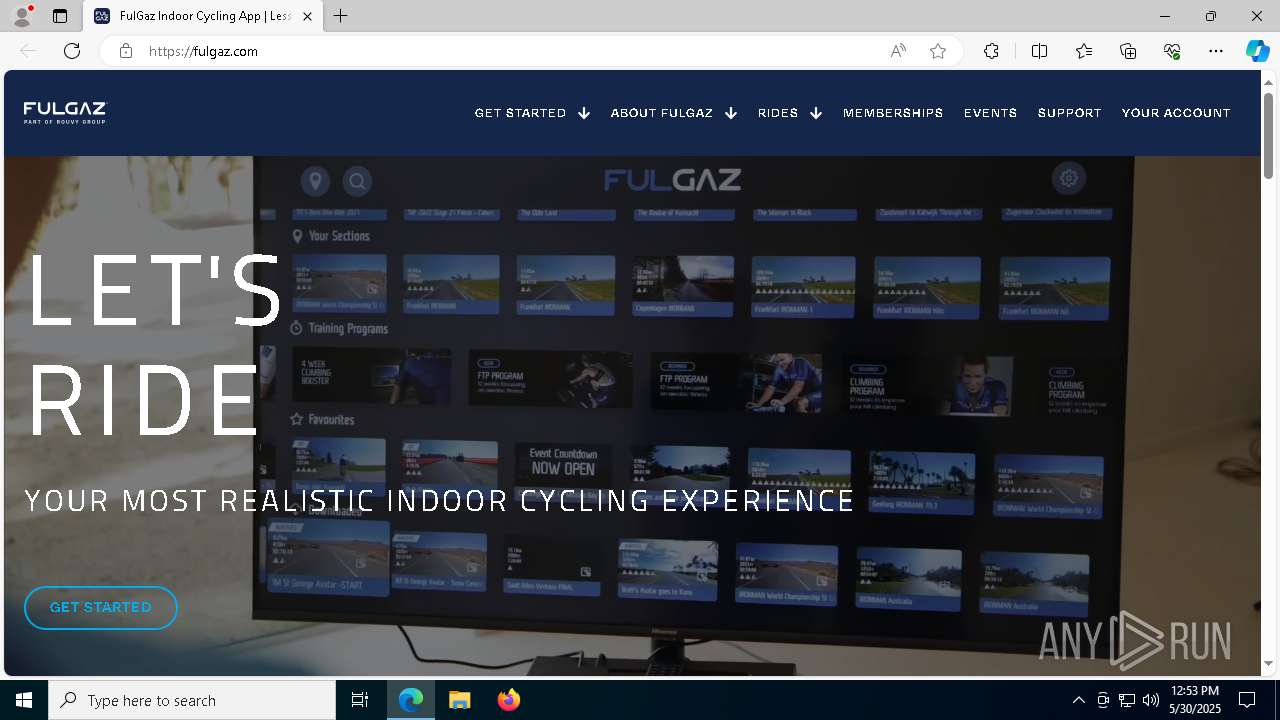Open File Explorer from taskbar
This screenshot has height=720, width=1280.
[460, 700]
